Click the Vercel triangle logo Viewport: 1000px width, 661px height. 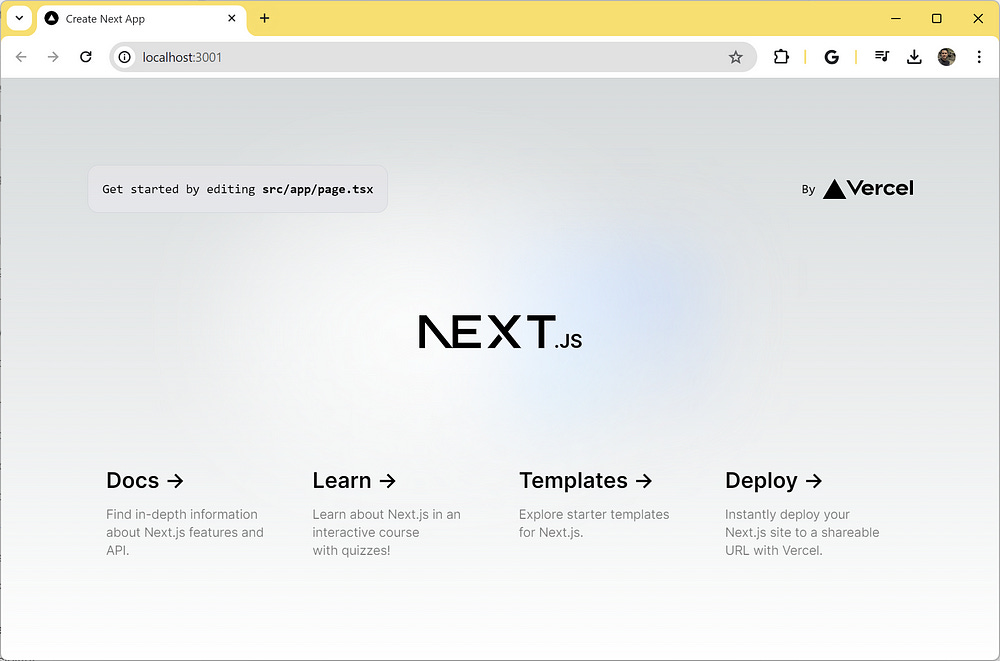pyautogui.click(x=836, y=188)
